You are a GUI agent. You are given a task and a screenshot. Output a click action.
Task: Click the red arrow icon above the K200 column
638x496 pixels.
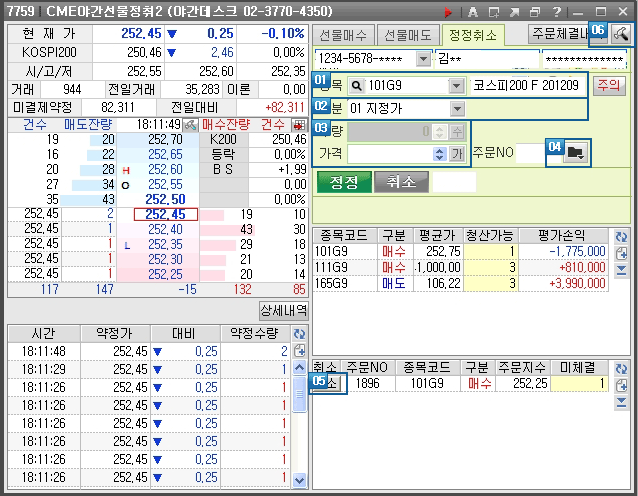[300, 124]
